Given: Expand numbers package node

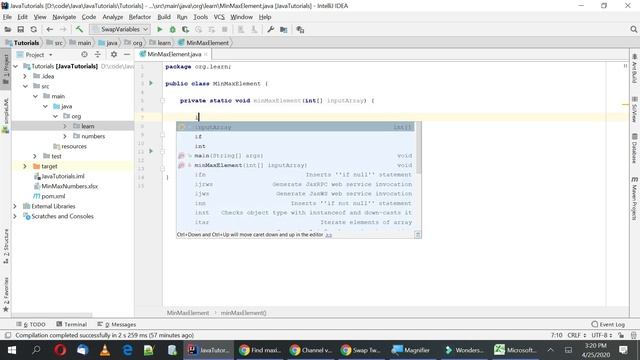Looking at the screenshot, I should pyautogui.click(x=65, y=136).
